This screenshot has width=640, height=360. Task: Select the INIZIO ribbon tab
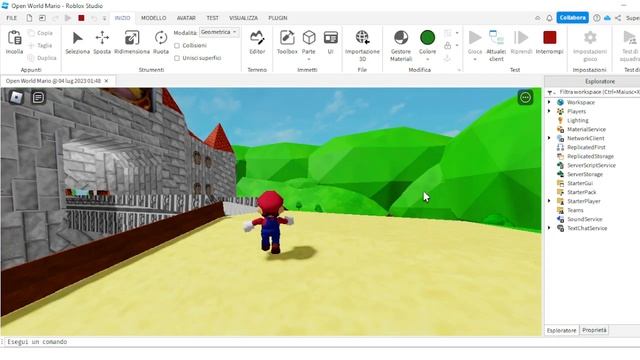pos(122,18)
